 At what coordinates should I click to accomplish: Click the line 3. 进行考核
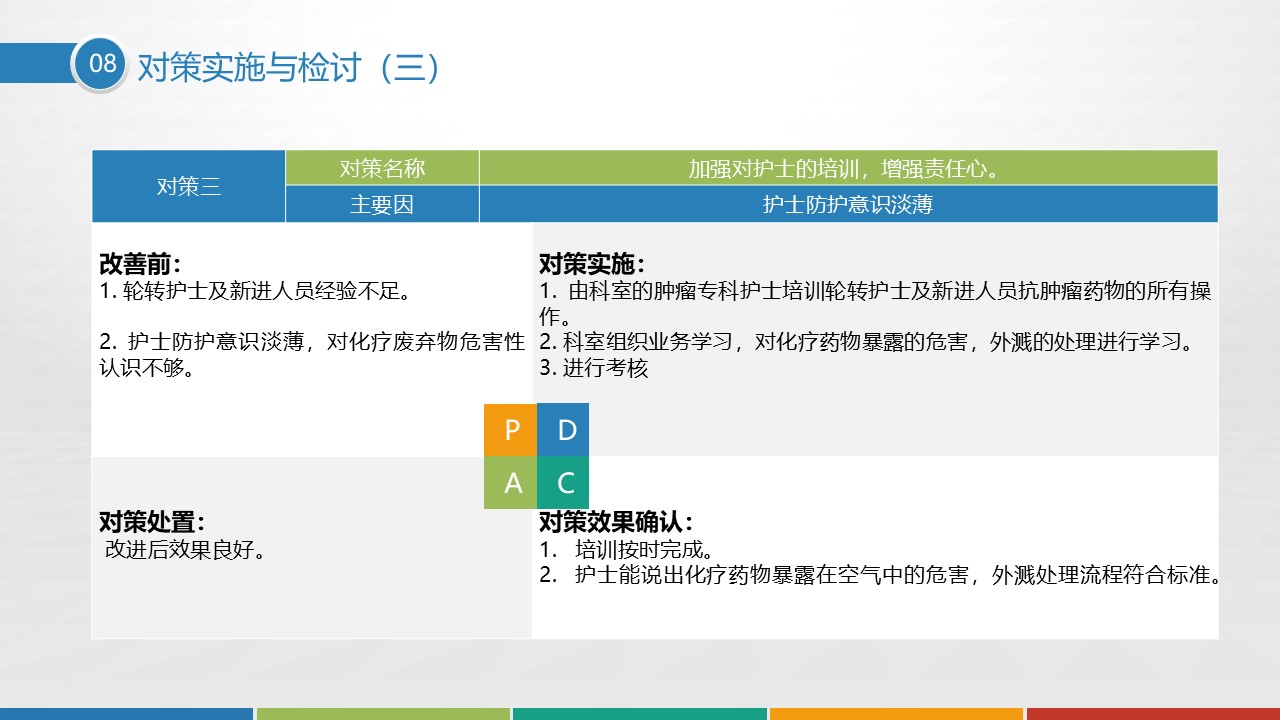click(x=594, y=368)
